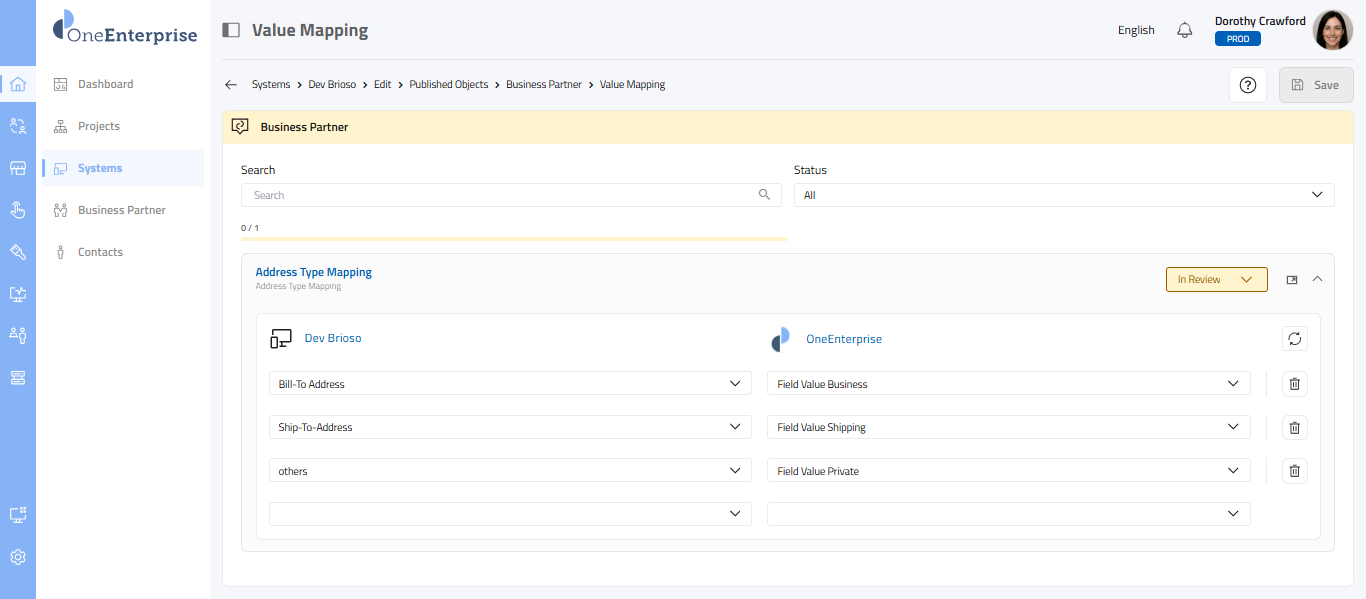
Task: Click into the Search input field
Action: tap(500, 195)
